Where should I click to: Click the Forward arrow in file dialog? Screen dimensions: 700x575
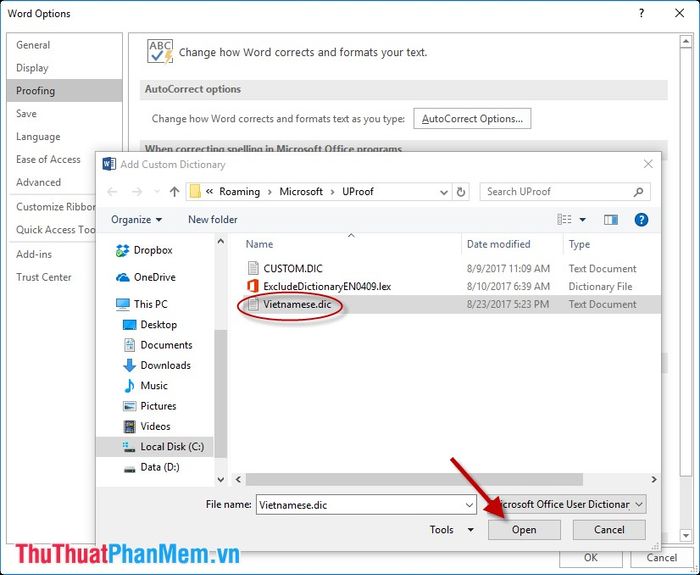(137, 192)
